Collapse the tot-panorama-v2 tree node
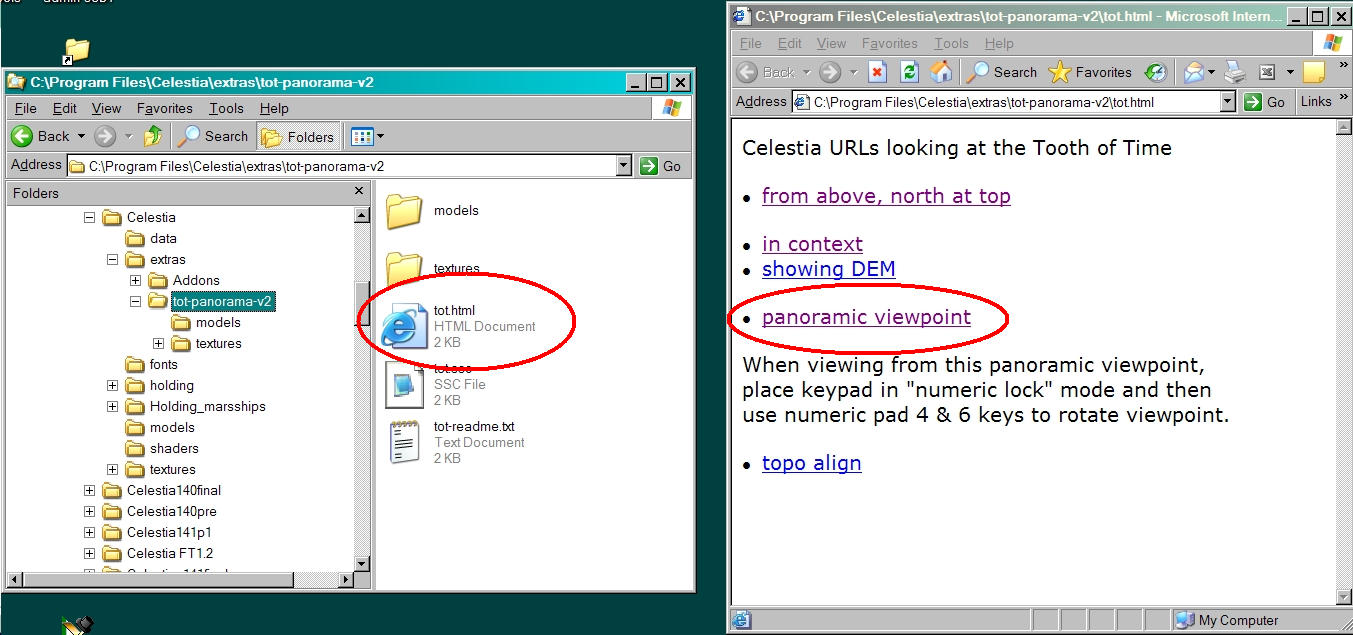 135,301
